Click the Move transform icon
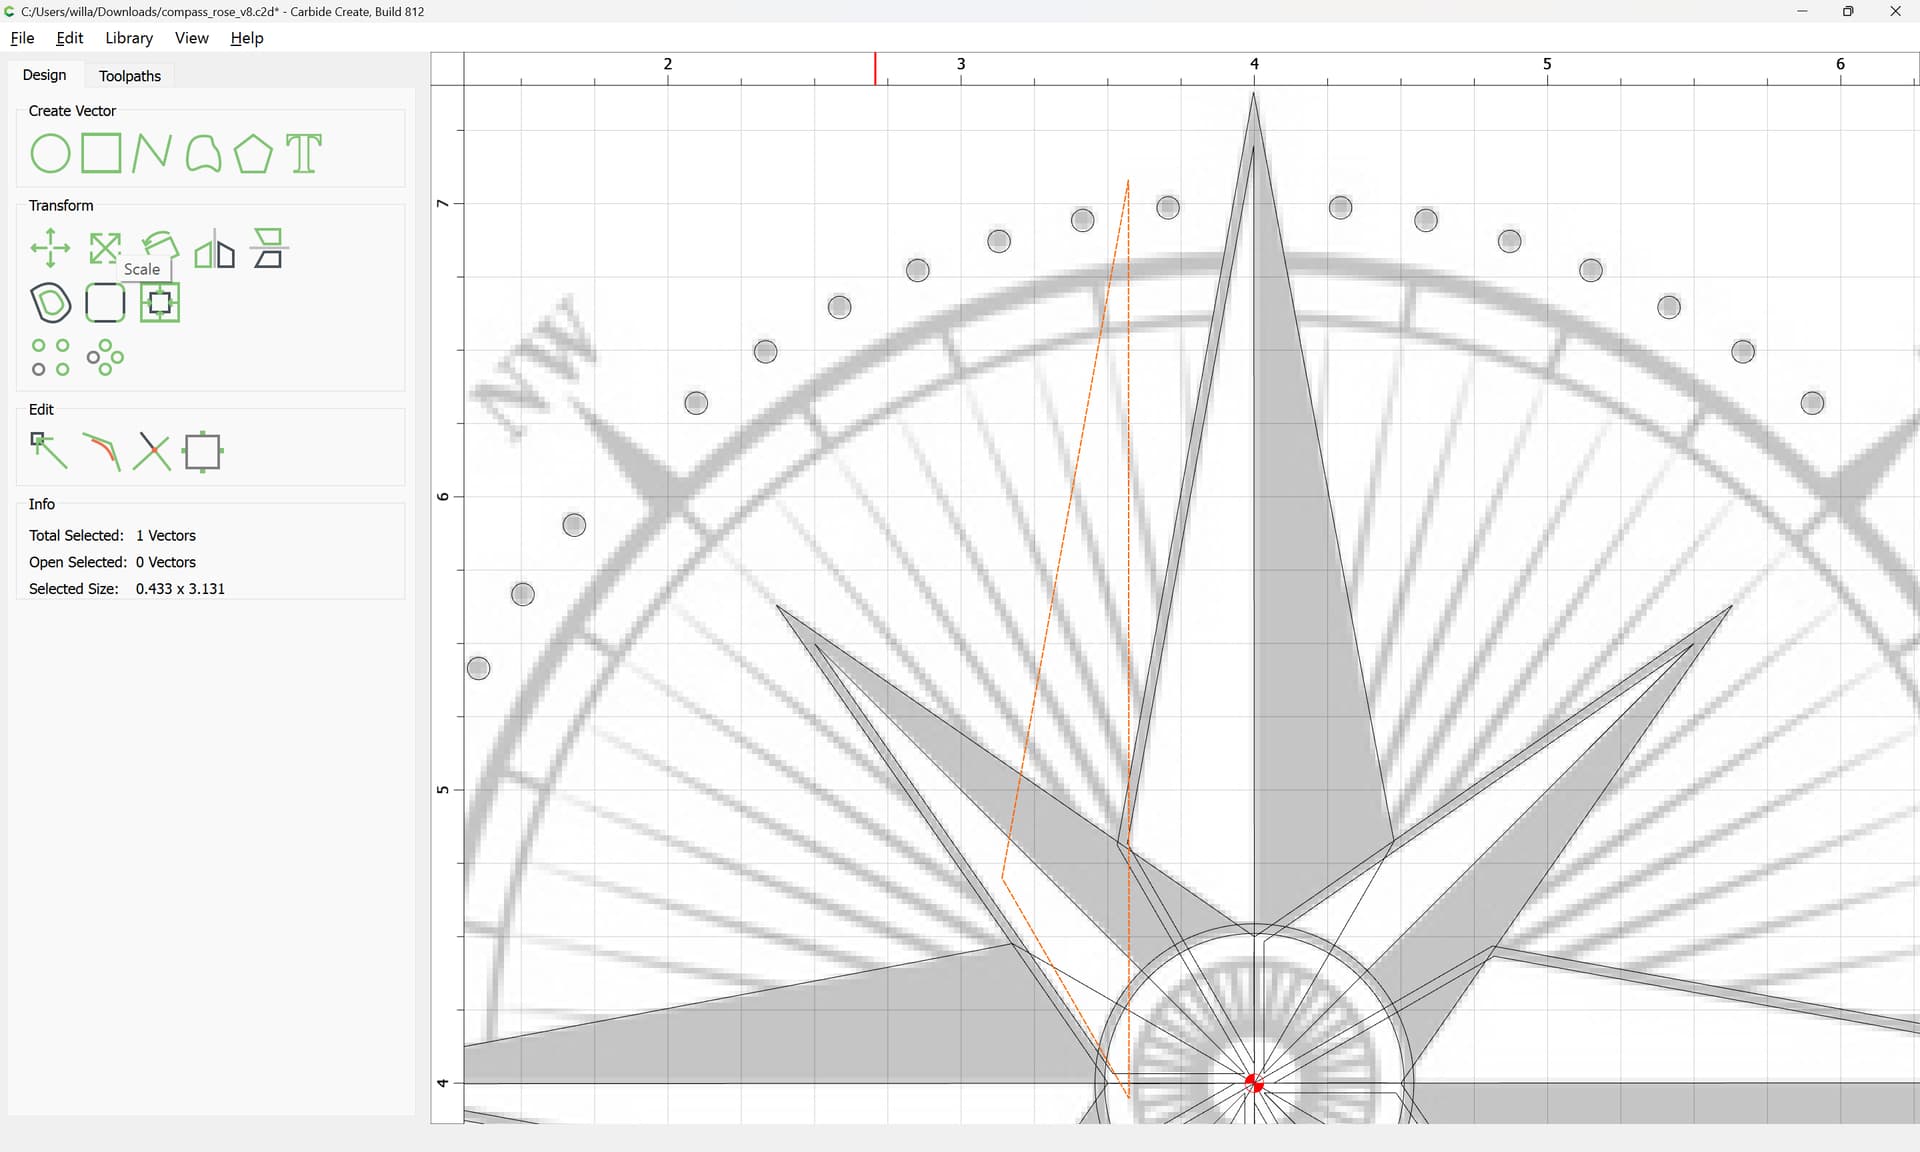The image size is (1920, 1152). [x=50, y=248]
